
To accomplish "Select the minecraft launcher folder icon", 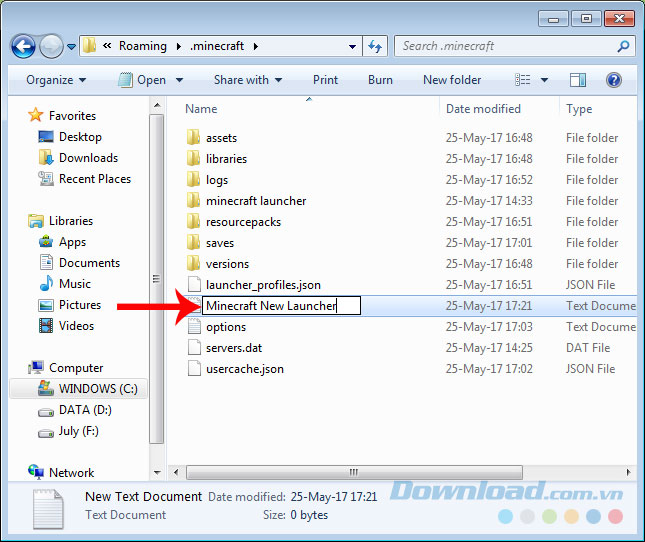I will pyautogui.click(x=193, y=200).
